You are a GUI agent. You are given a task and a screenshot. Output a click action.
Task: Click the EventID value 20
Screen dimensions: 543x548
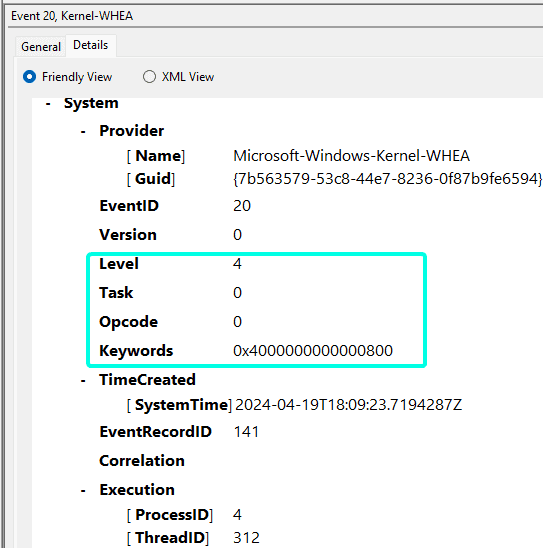pos(242,206)
